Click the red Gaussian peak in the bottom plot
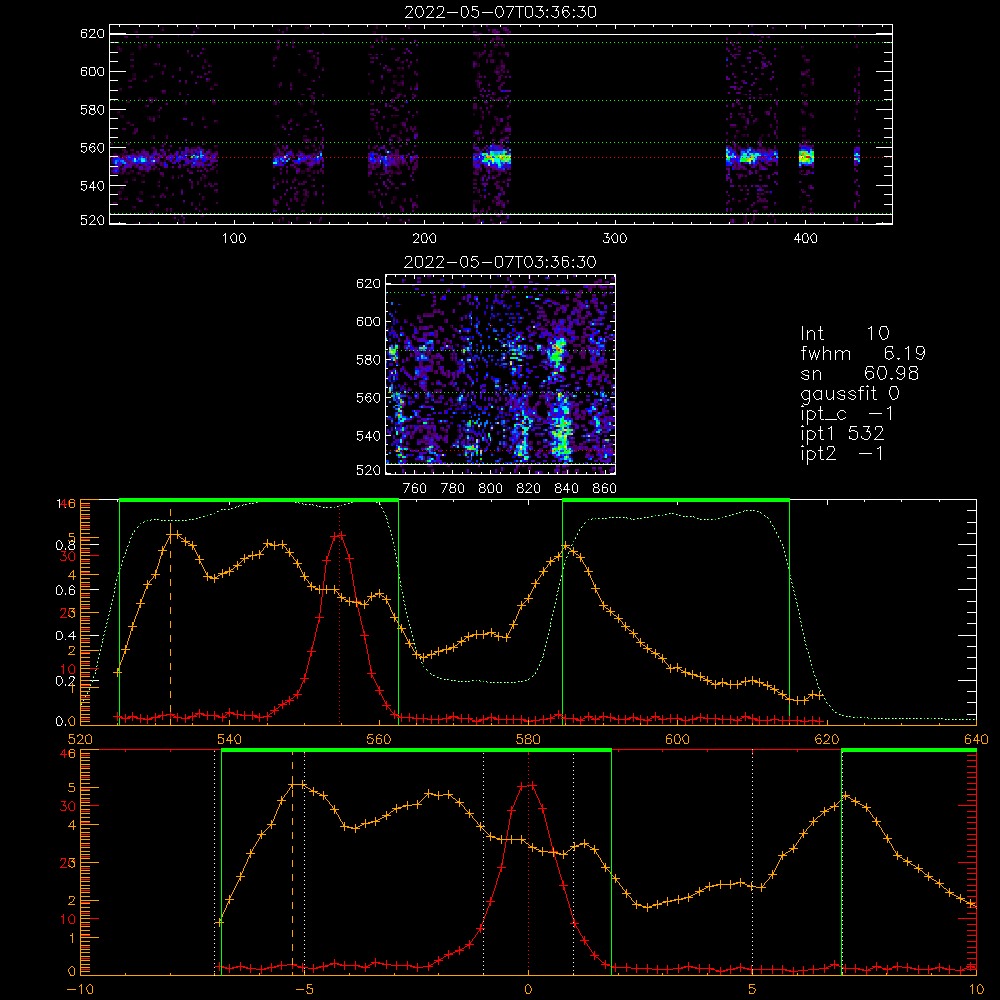This screenshot has width=1000, height=1000. [528, 786]
